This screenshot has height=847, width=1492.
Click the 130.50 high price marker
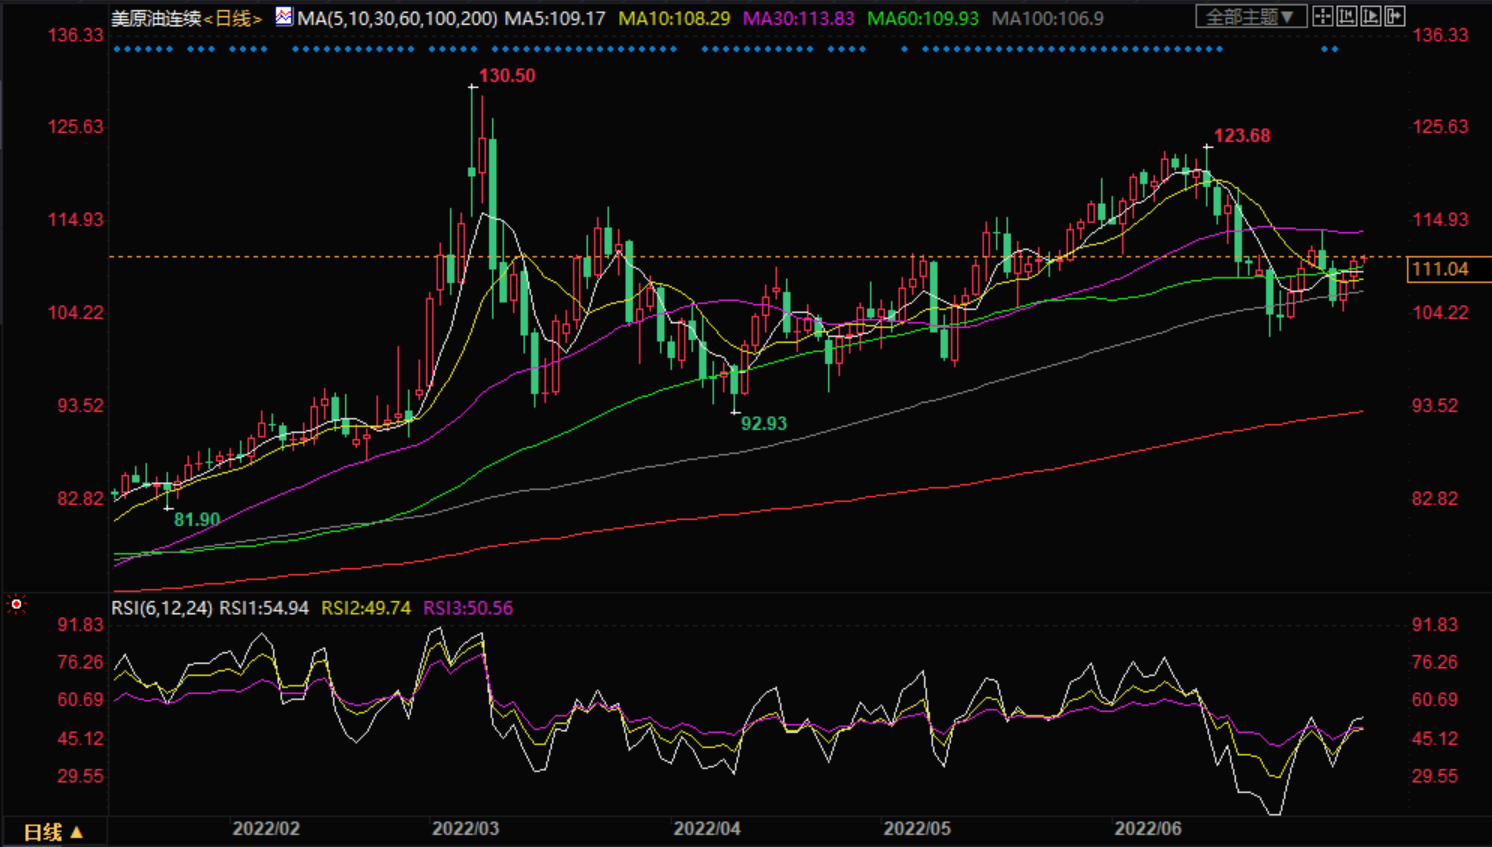coord(506,76)
